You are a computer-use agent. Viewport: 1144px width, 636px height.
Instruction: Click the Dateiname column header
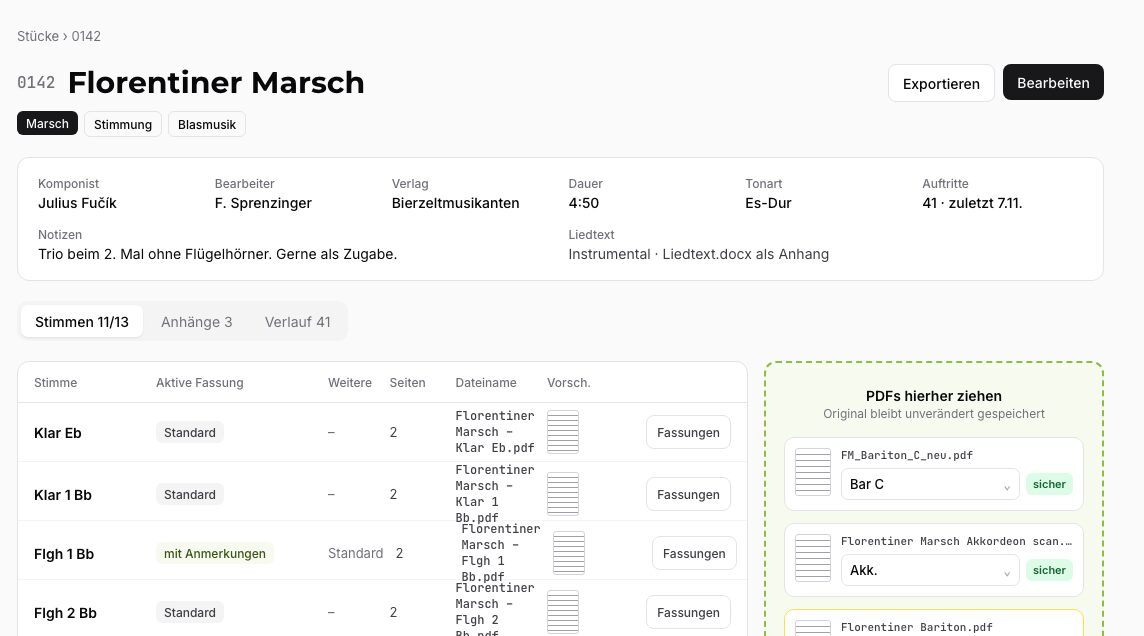486,383
